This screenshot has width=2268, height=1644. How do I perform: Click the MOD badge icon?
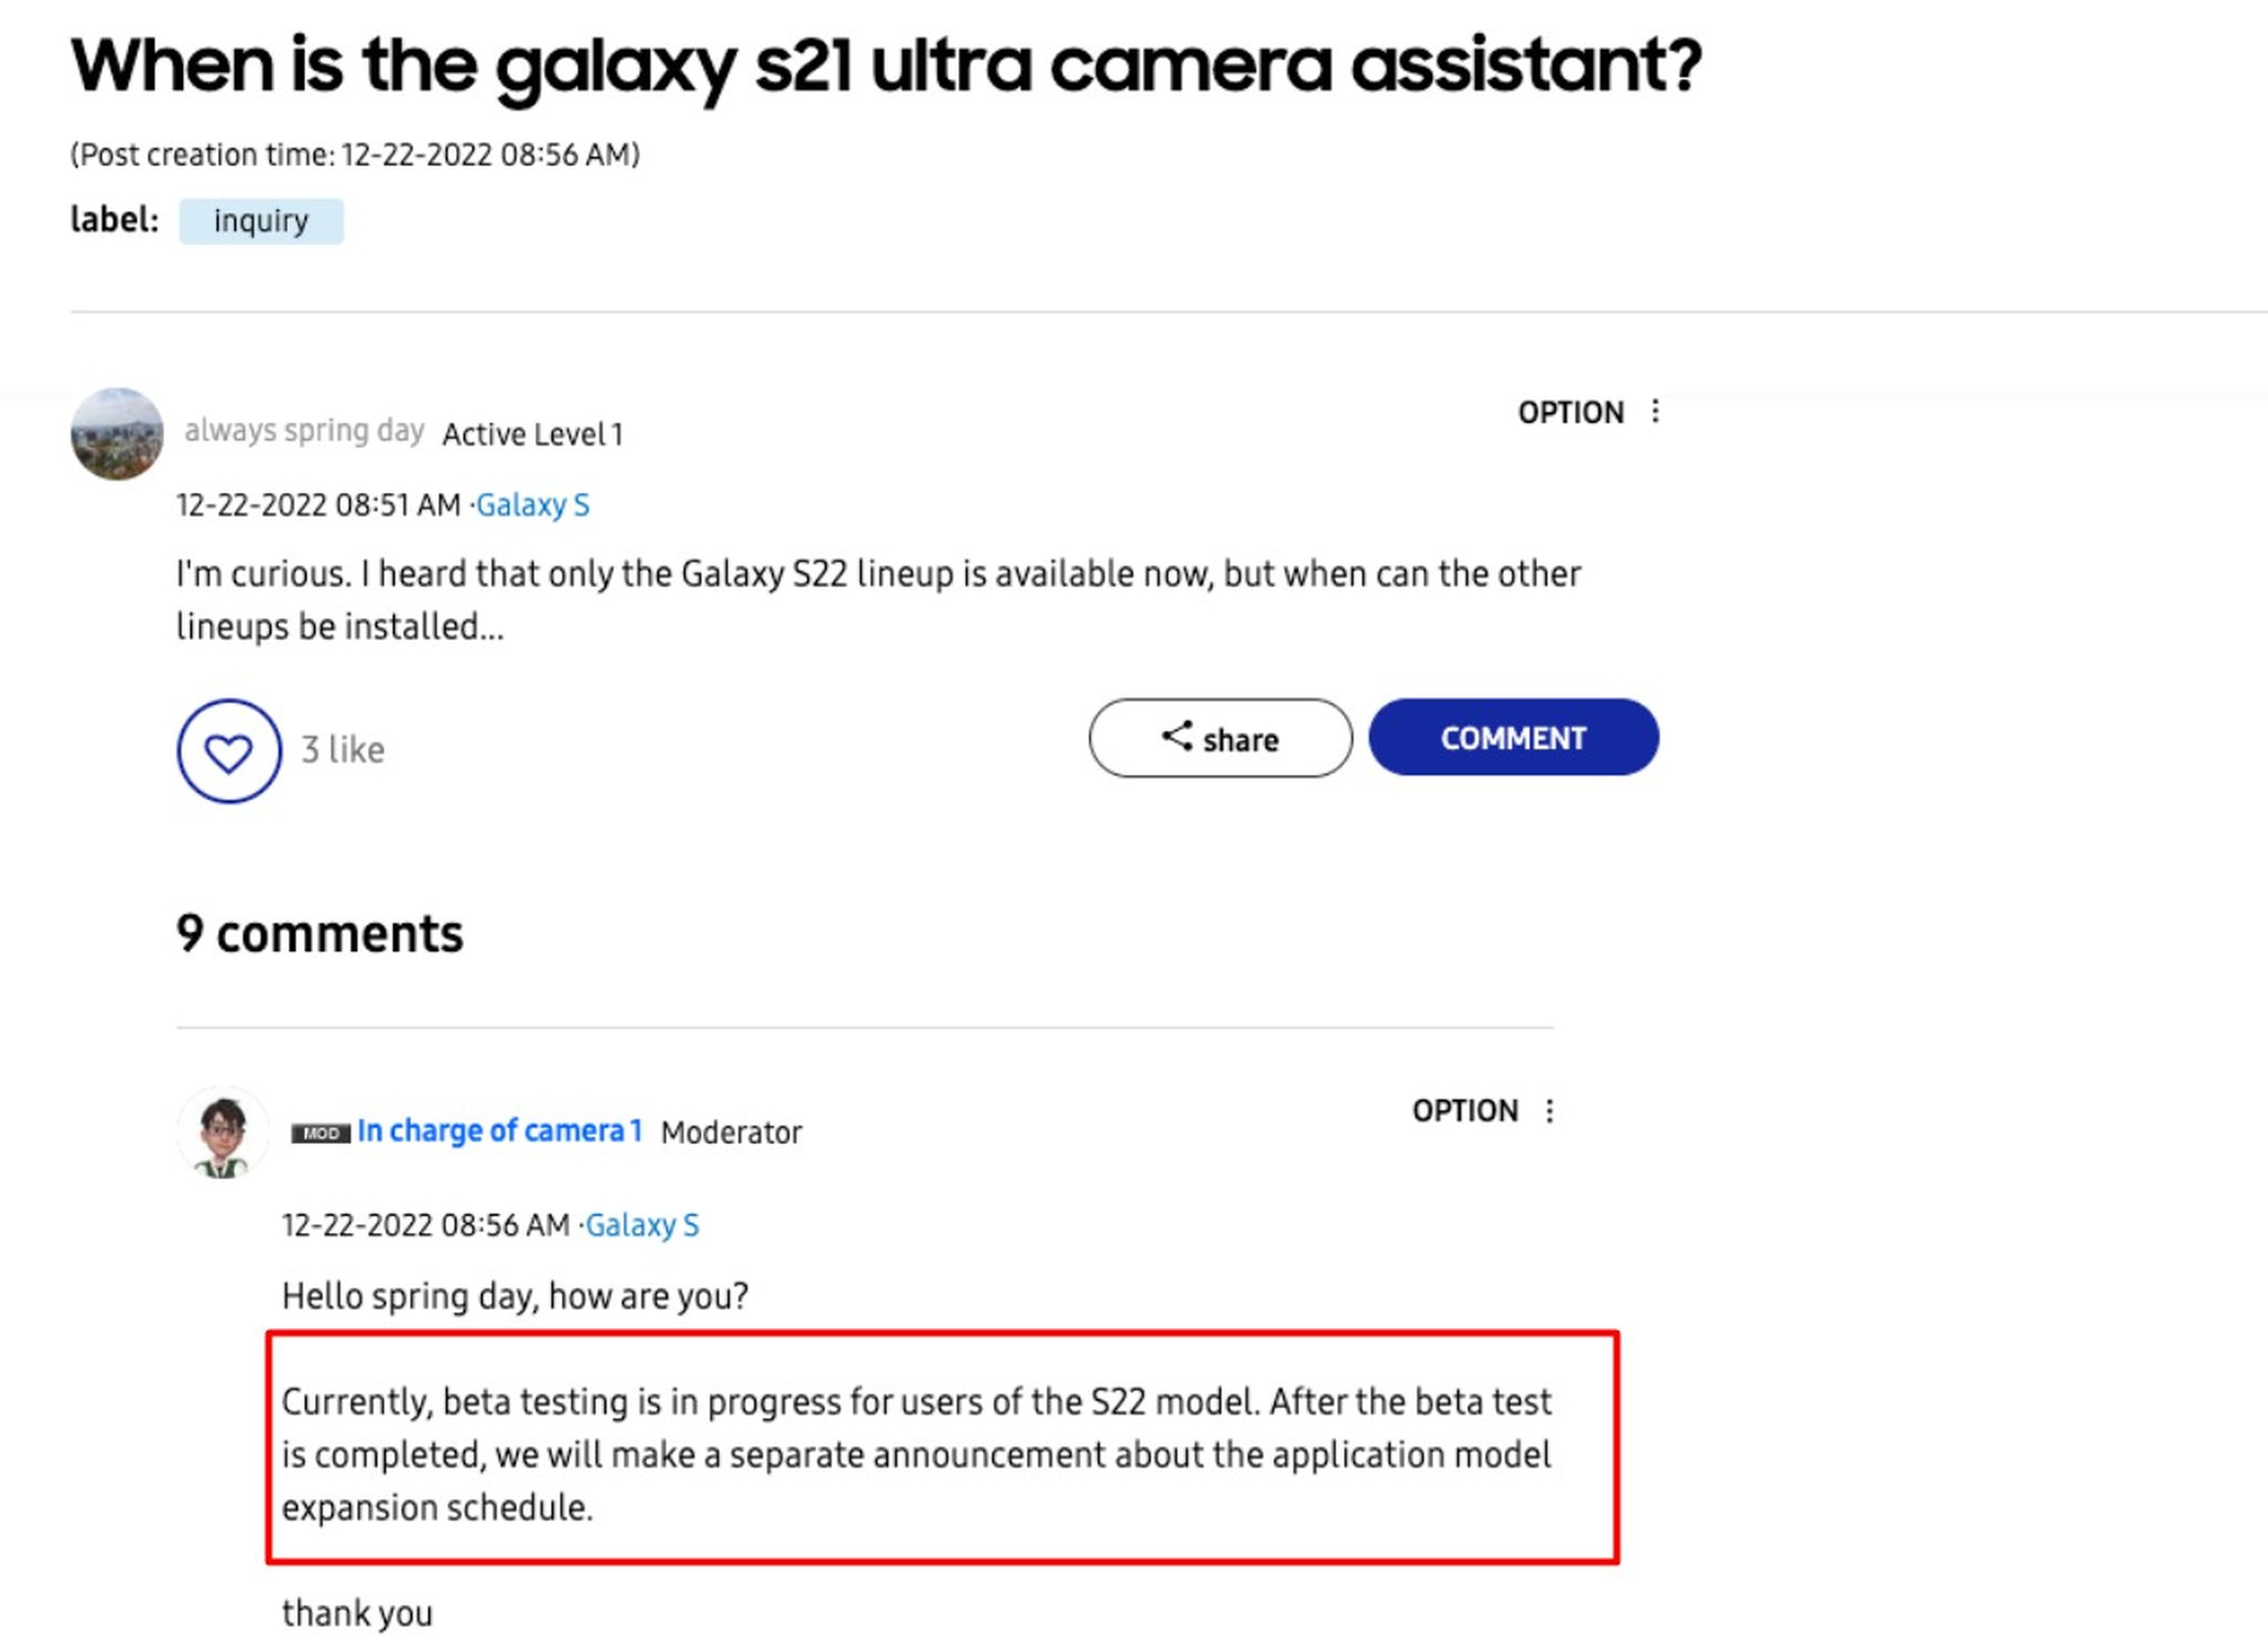click(x=320, y=1133)
